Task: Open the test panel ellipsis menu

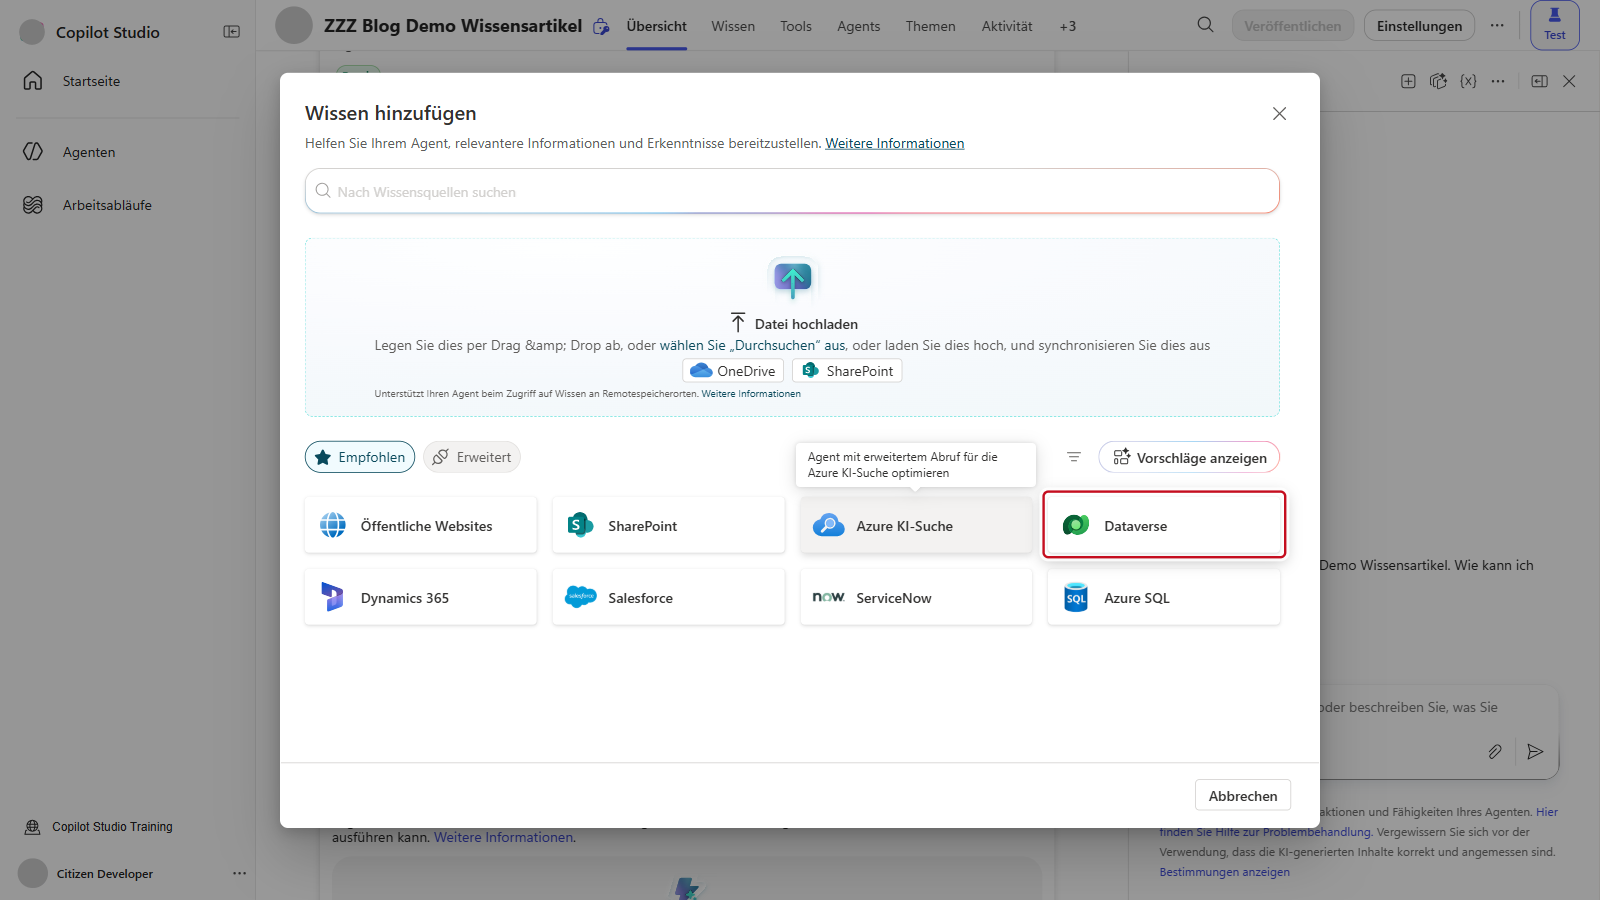Action: pos(1497,81)
